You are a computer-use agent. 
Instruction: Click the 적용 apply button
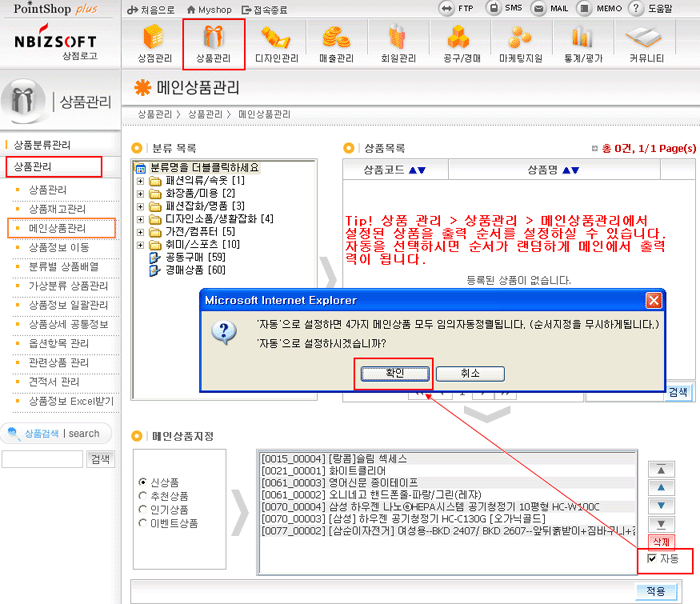655,592
